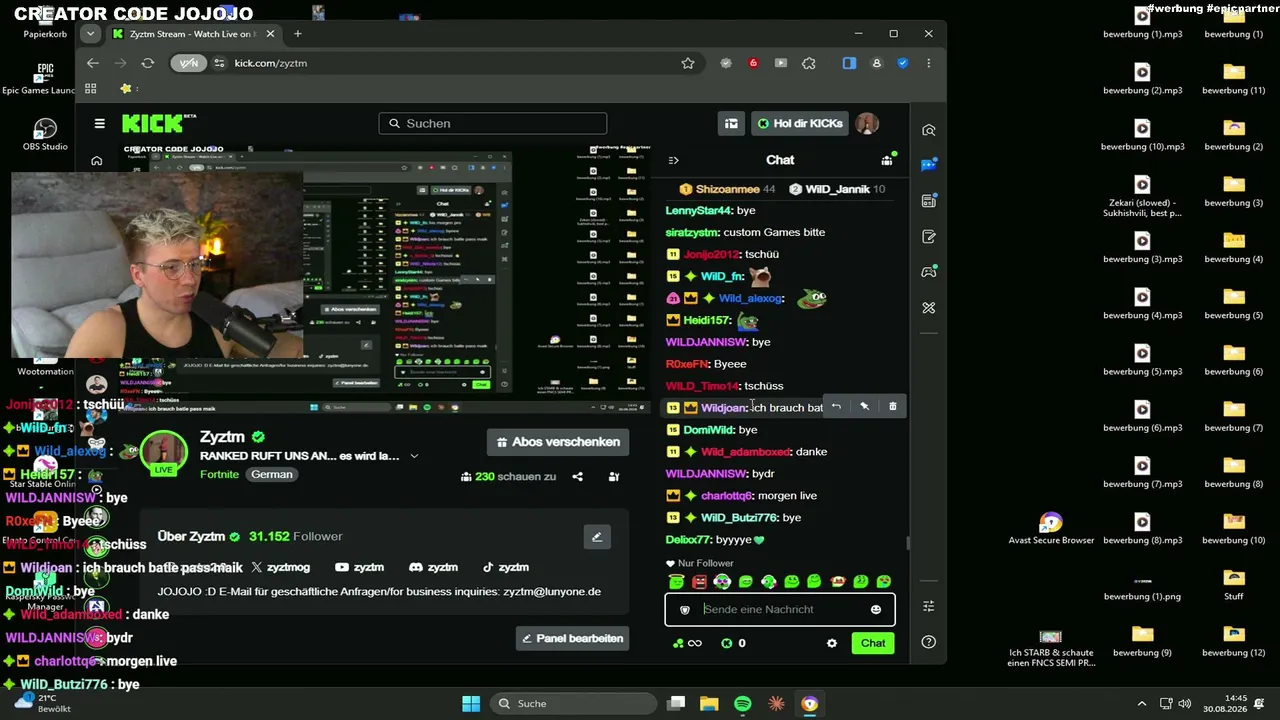
Task: Reload the kick.com page
Action: tap(148, 63)
